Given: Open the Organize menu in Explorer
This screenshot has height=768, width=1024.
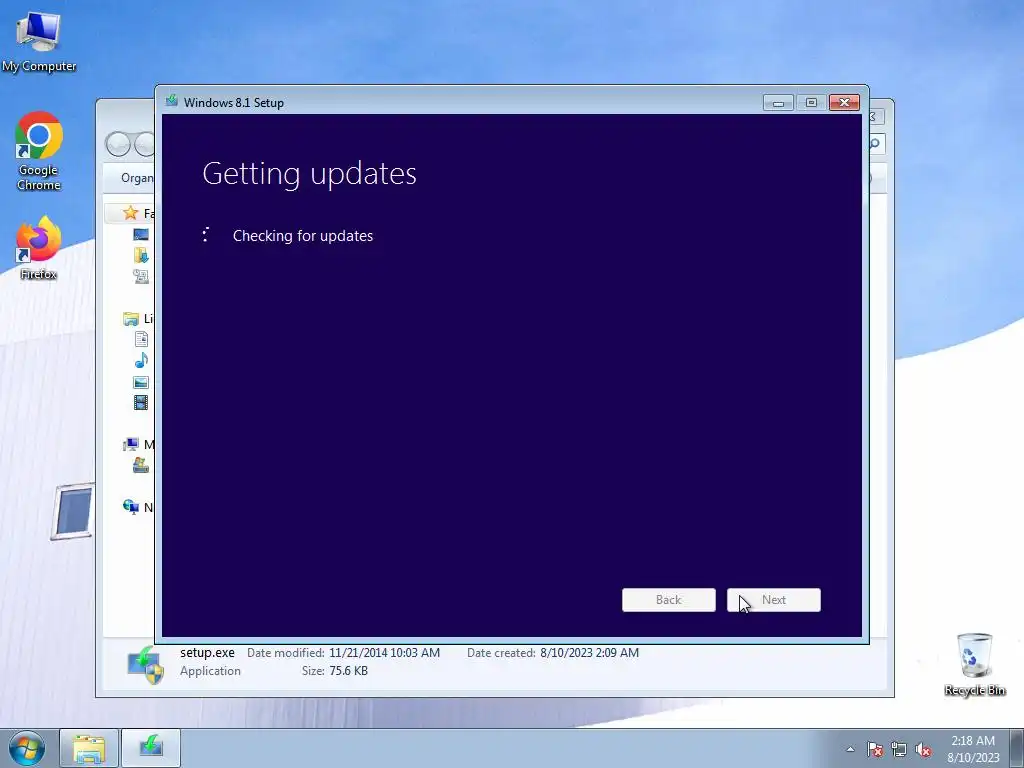Looking at the screenshot, I should [137, 178].
